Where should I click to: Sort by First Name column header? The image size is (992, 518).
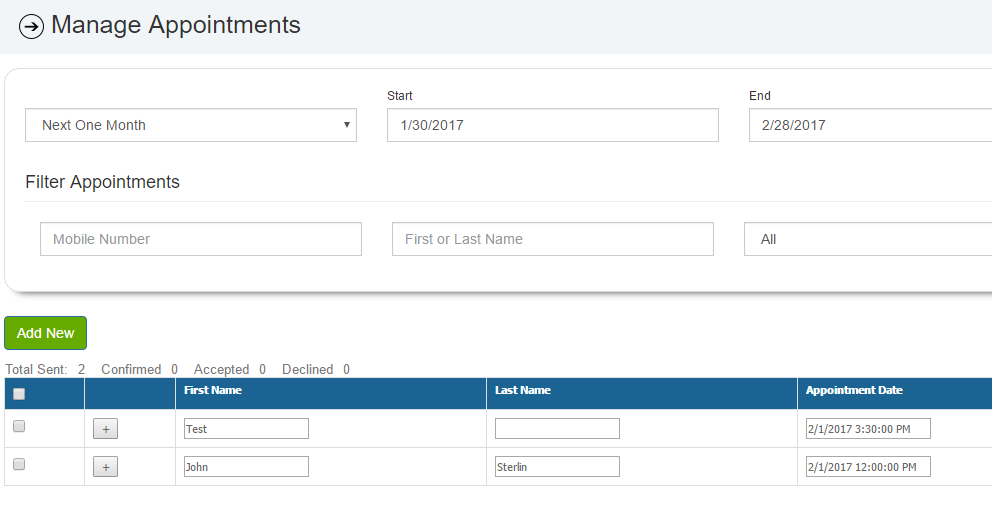pyautogui.click(x=213, y=390)
